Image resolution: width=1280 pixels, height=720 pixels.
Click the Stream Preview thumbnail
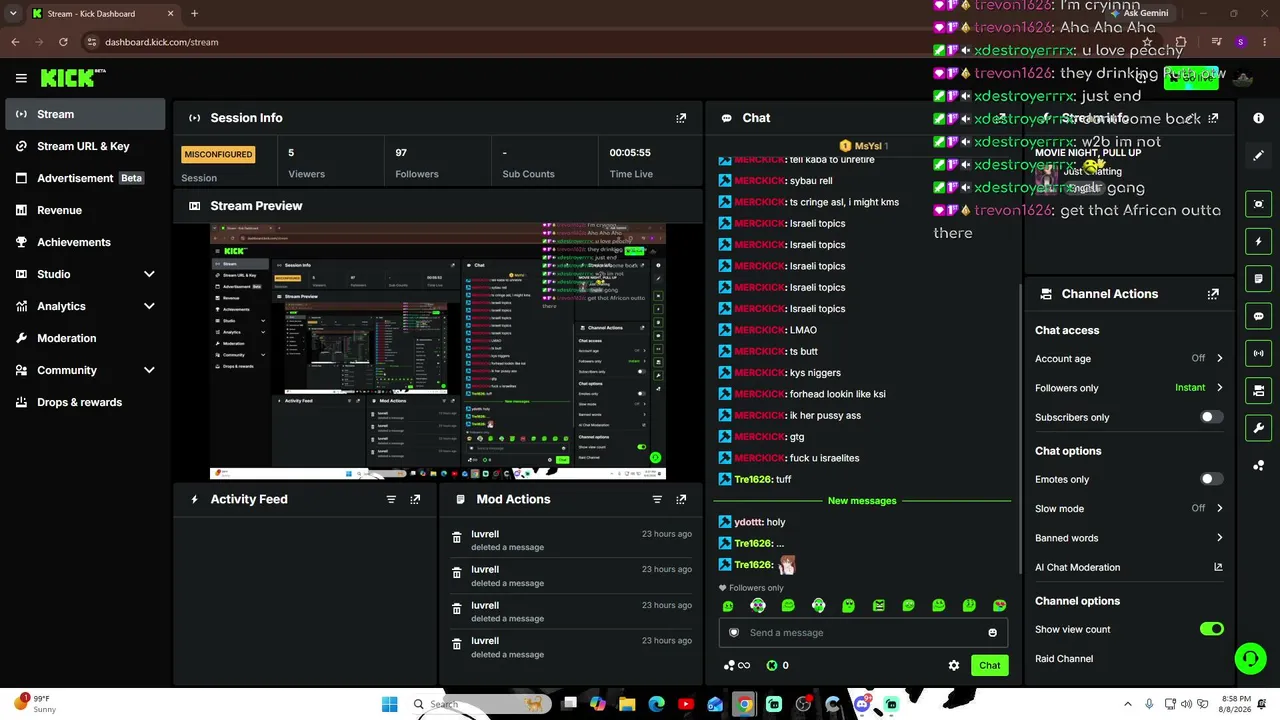pyautogui.click(x=438, y=351)
